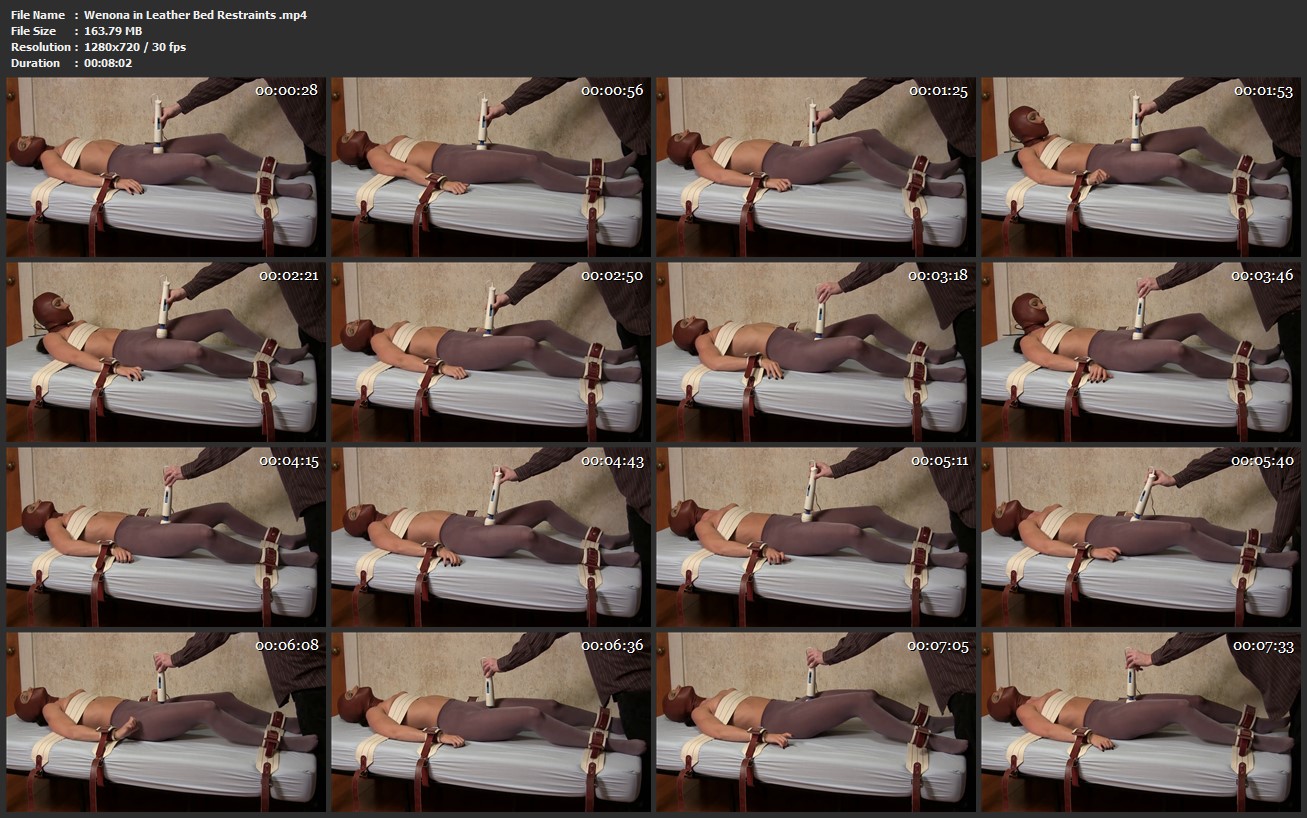Pick the last thumbnail stamped 00:07:33
The height and width of the screenshot is (818, 1307).
tap(1141, 722)
